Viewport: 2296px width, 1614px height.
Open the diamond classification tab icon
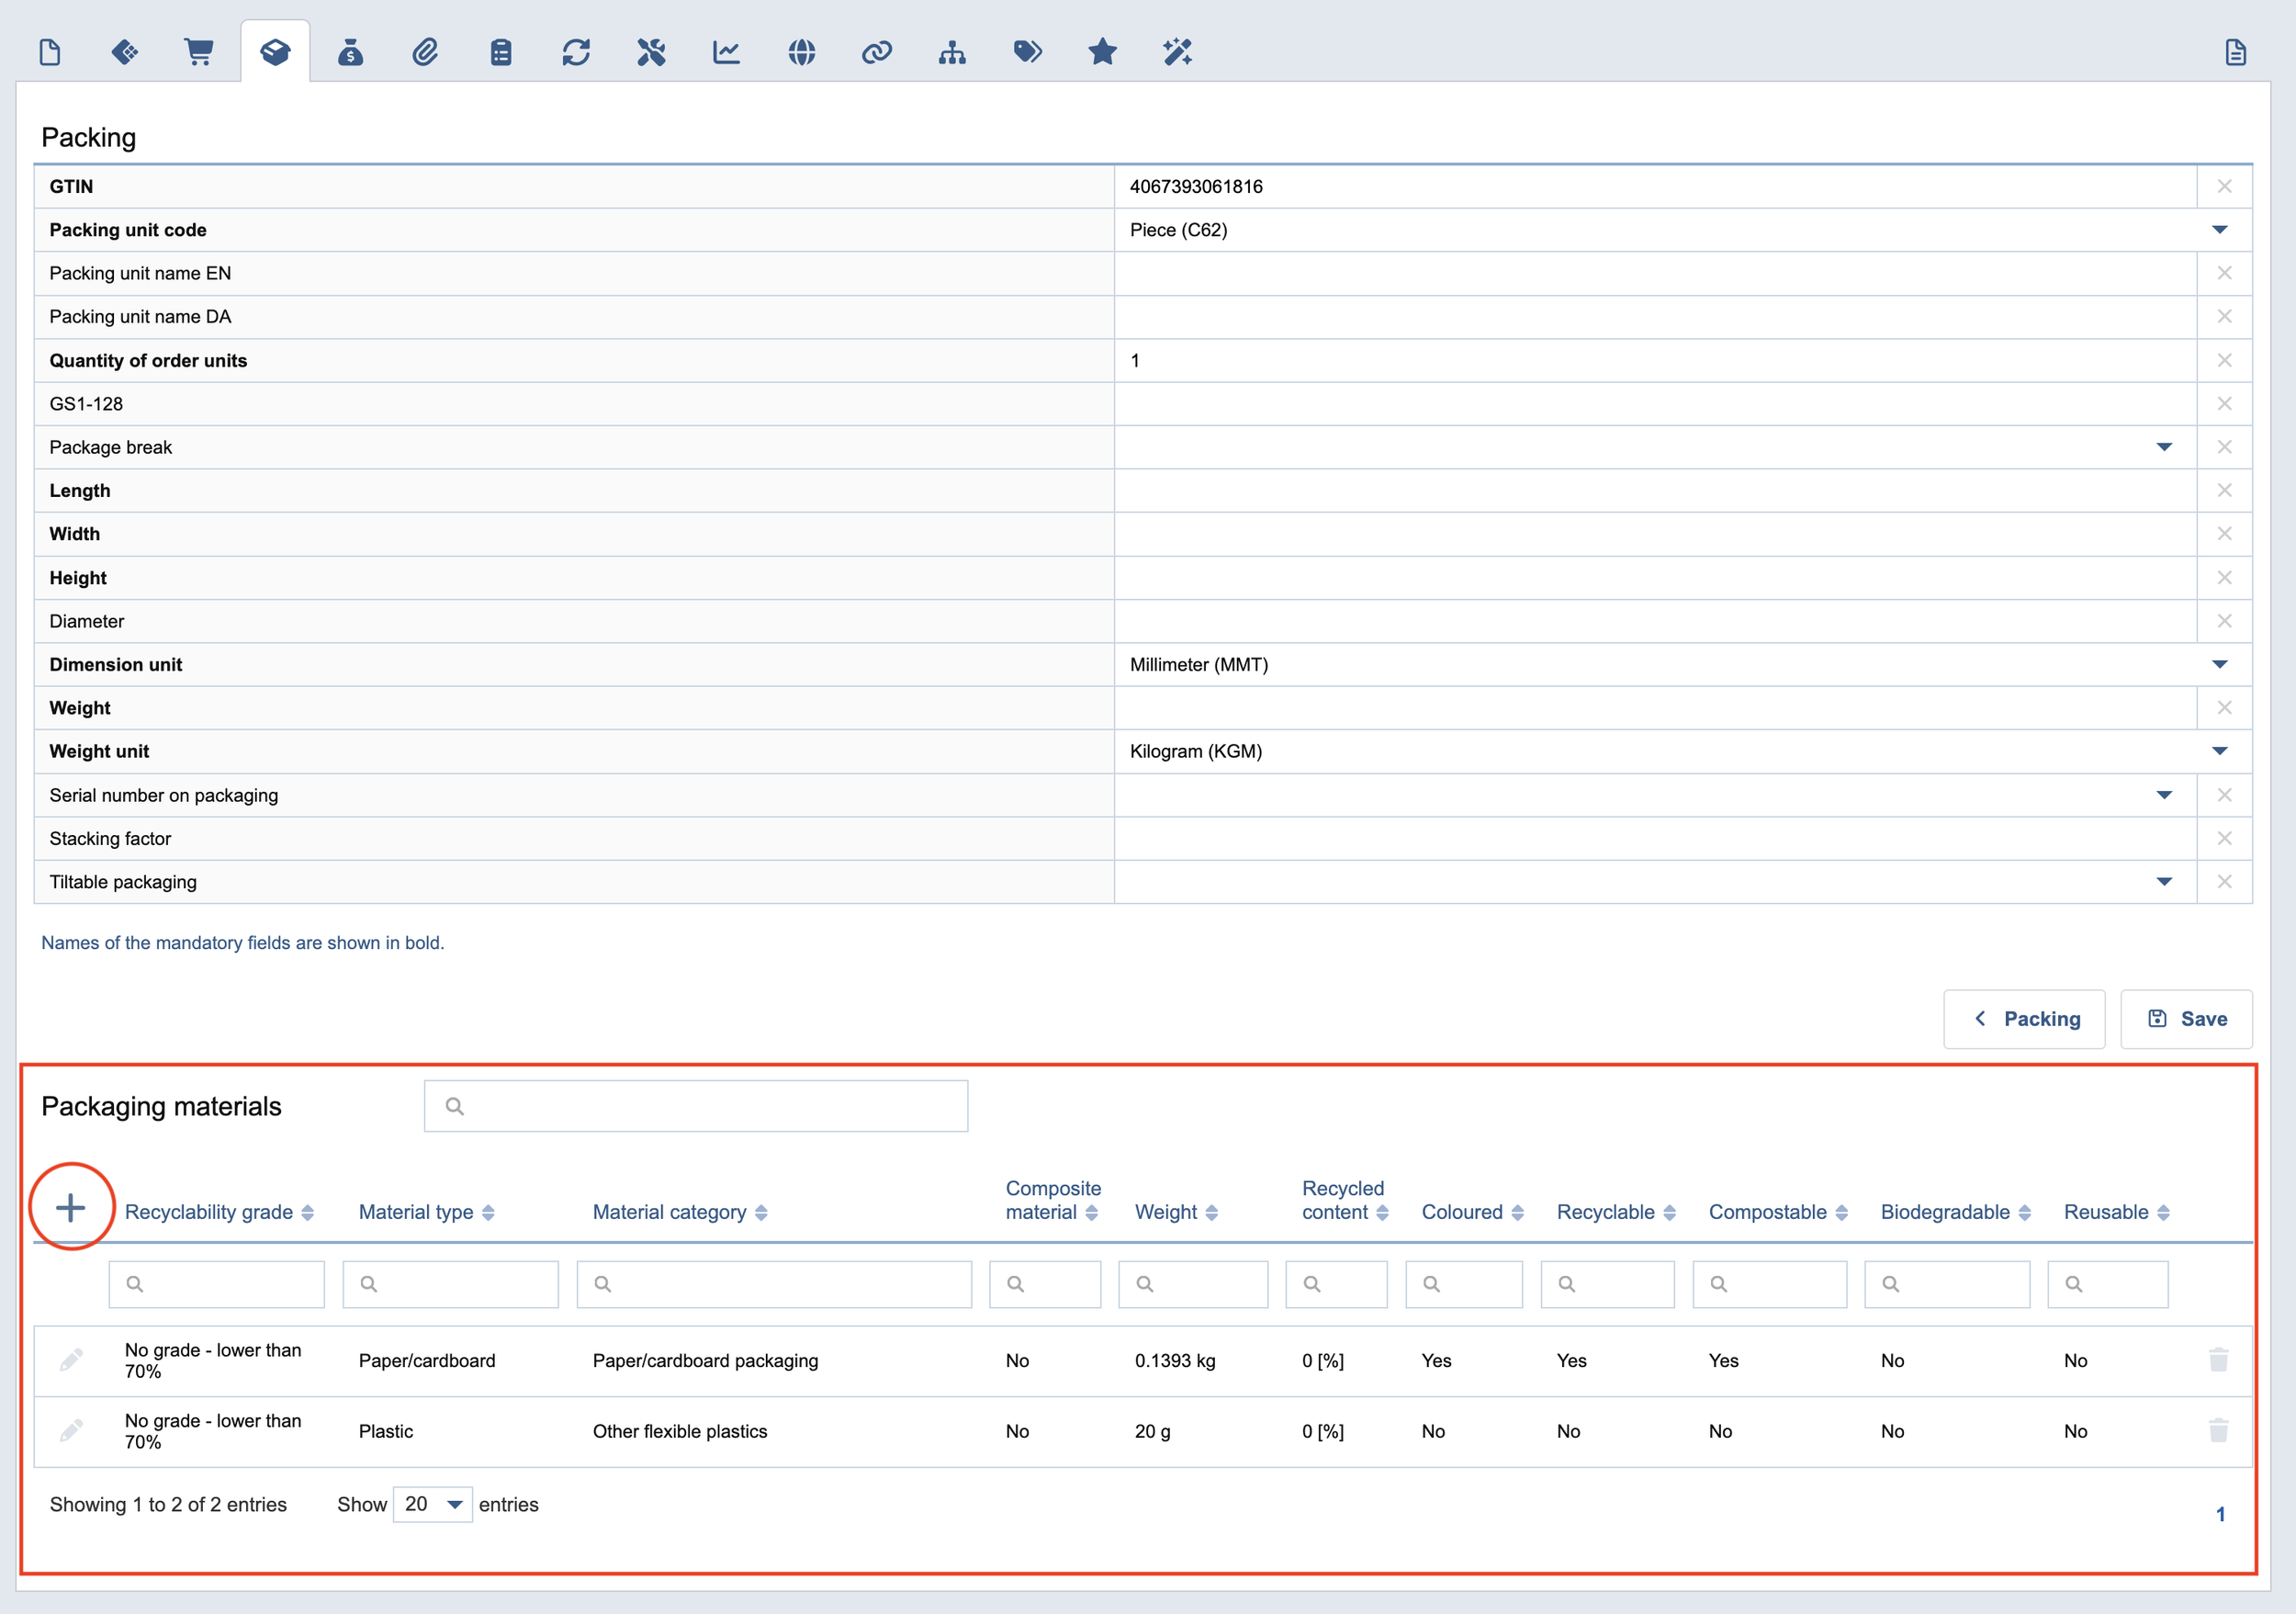(125, 52)
